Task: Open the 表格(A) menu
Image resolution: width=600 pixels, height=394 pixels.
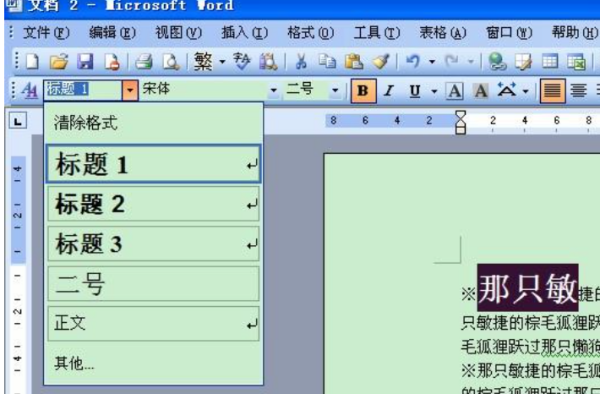Action: click(x=443, y=33)
